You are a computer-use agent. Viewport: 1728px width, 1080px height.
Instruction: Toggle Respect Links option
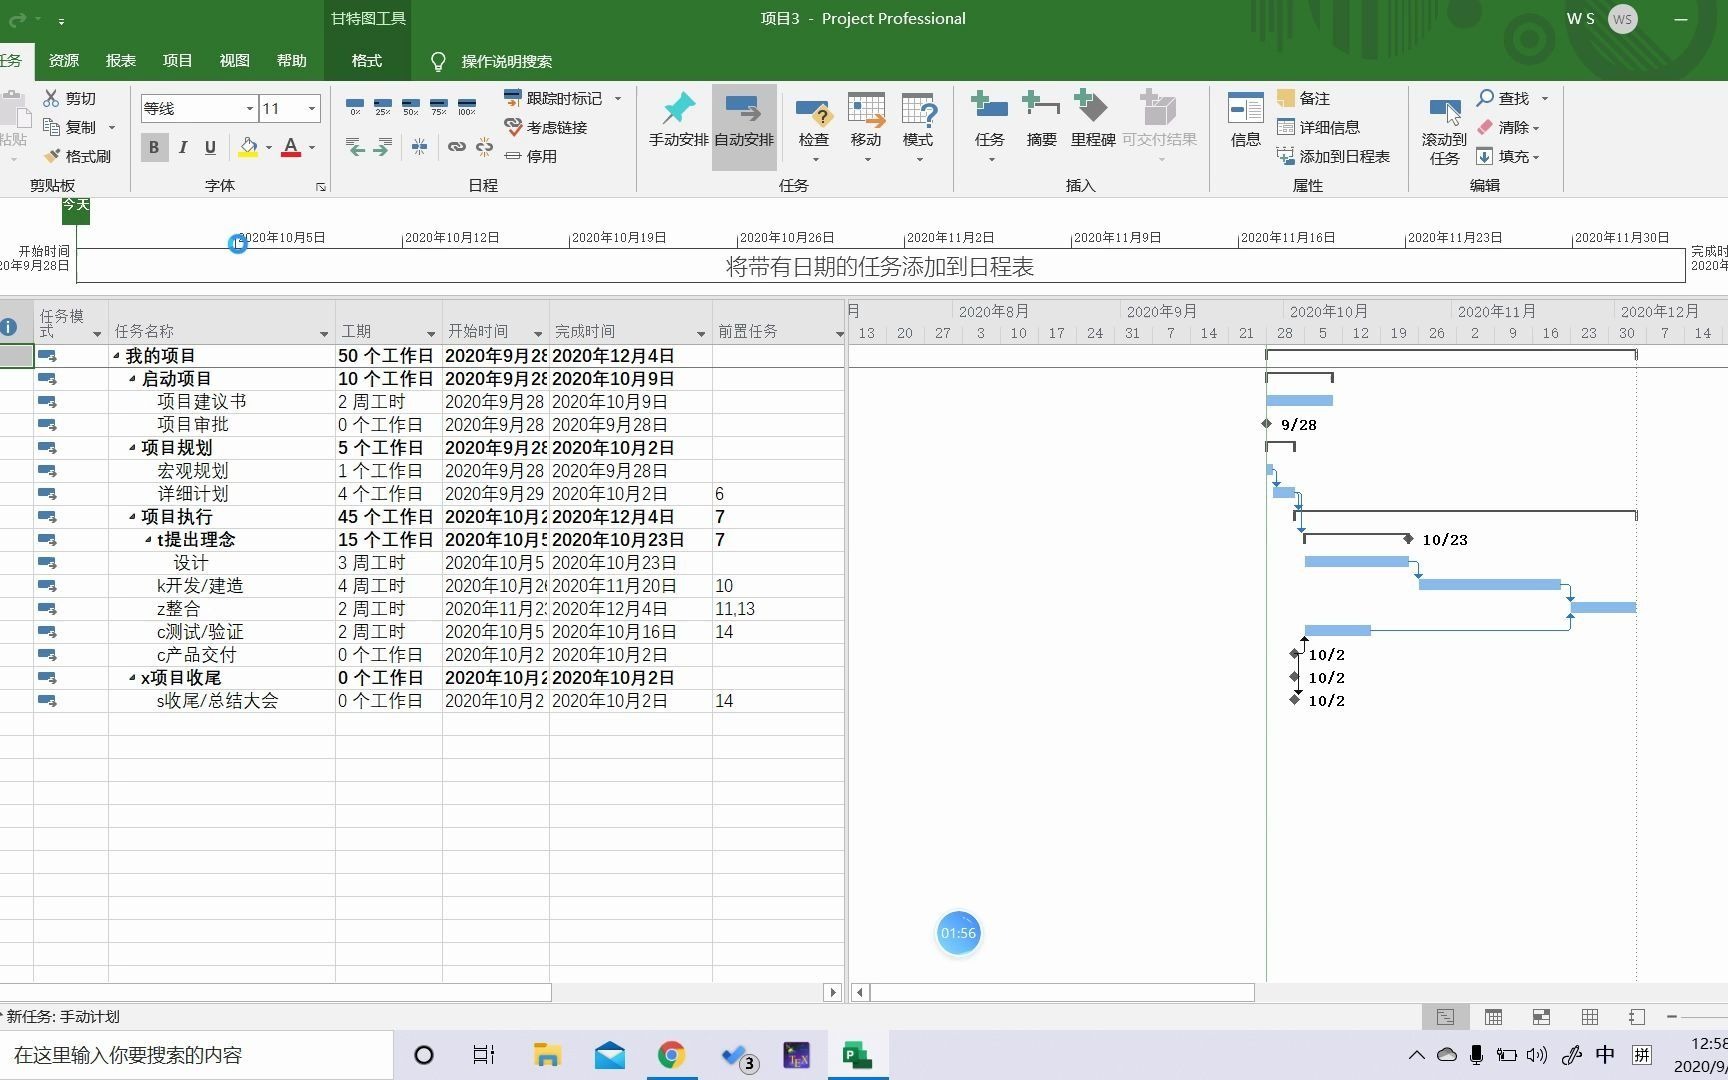(546, 127)
